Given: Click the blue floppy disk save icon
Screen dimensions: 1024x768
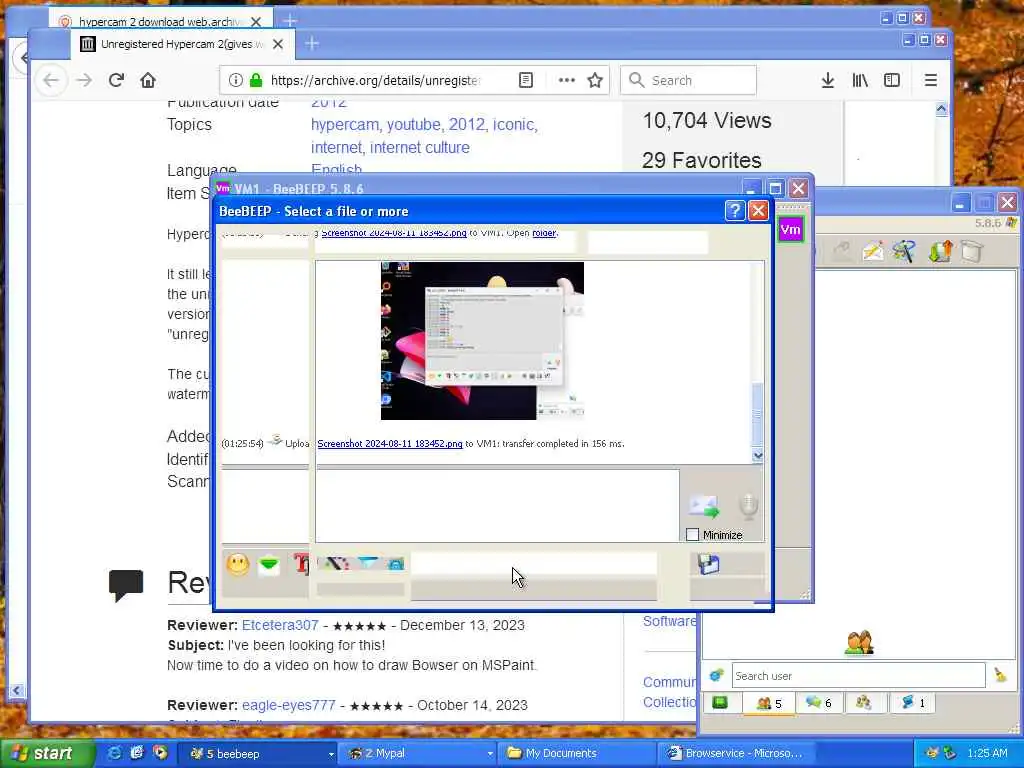Looking at the screenshot, I should (x=709, y=564).
